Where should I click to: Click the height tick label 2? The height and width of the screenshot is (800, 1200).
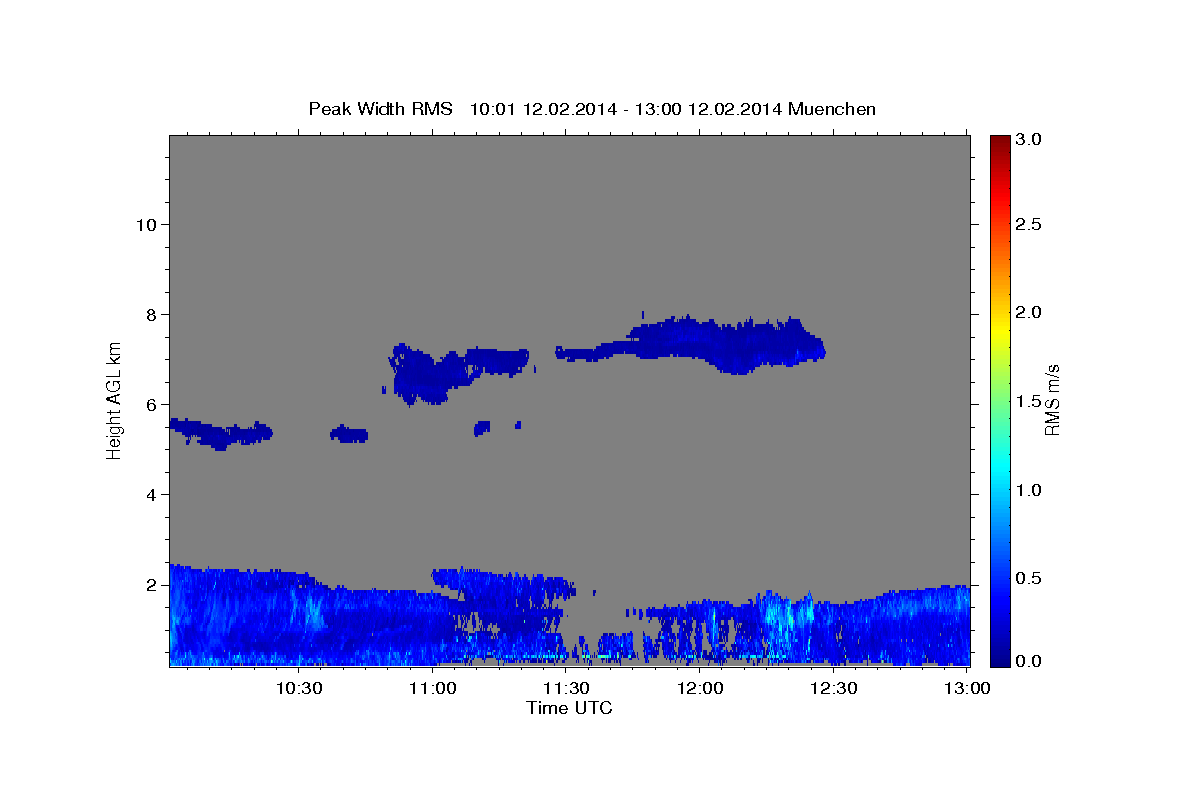click(x=151, y=585)
